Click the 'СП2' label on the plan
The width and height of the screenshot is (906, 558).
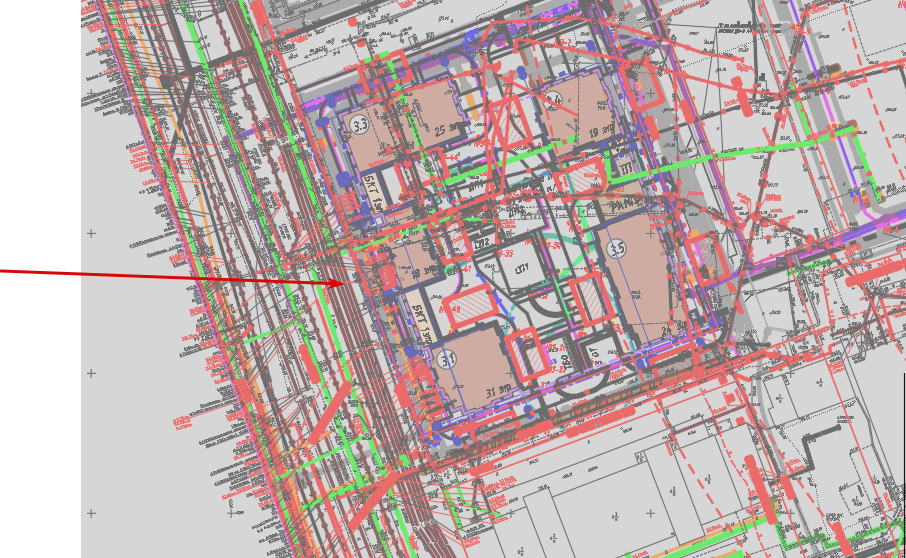pos(481,242)
